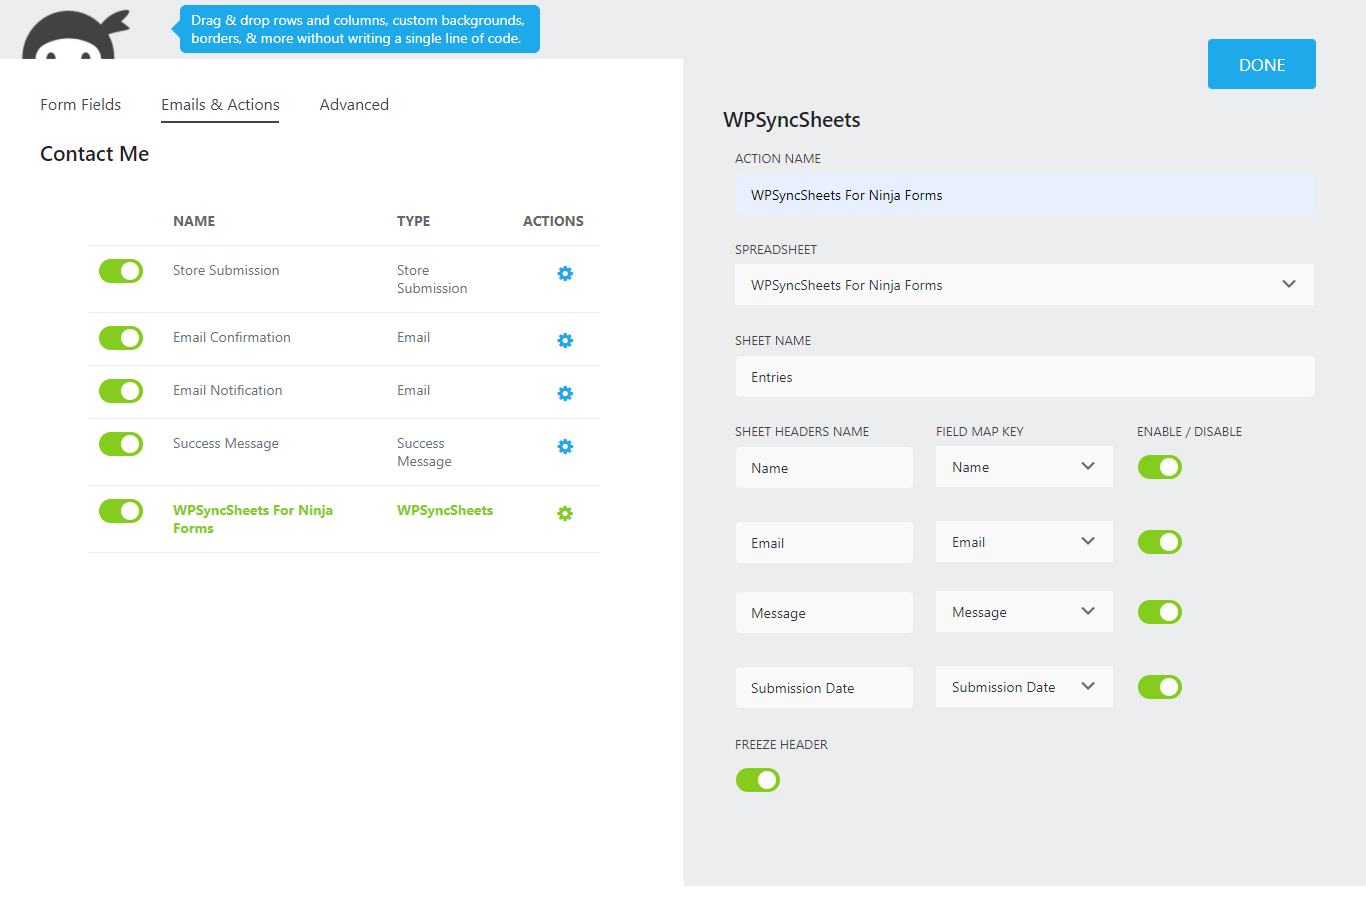Open the Spreadsheet dropdown
Image resolution: width=1366 pixels, height=916 pixels.
[x=1024, y=285]
